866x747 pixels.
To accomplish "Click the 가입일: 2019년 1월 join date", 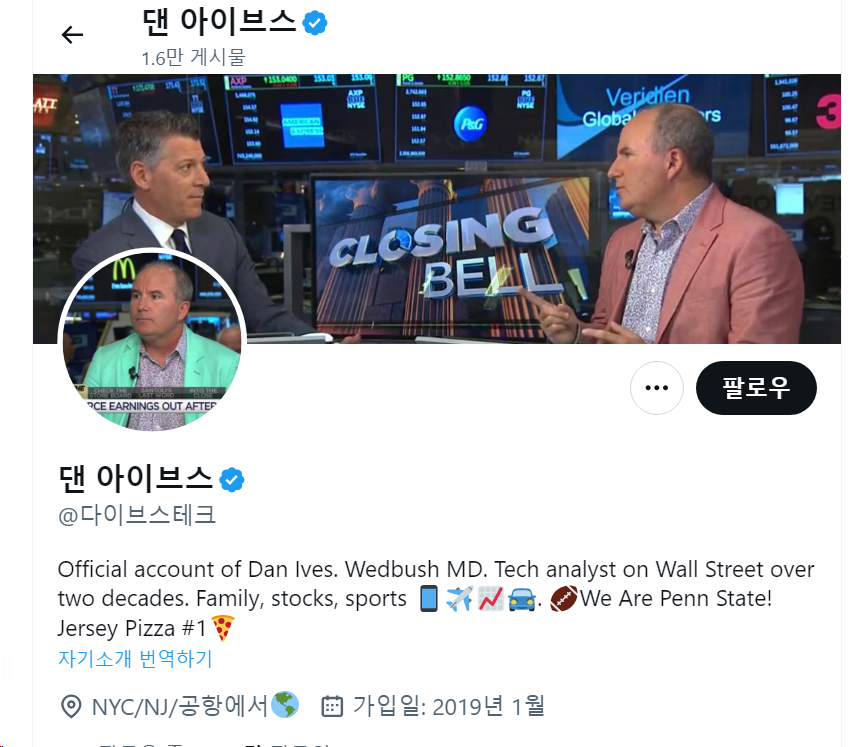I will 449,706.
